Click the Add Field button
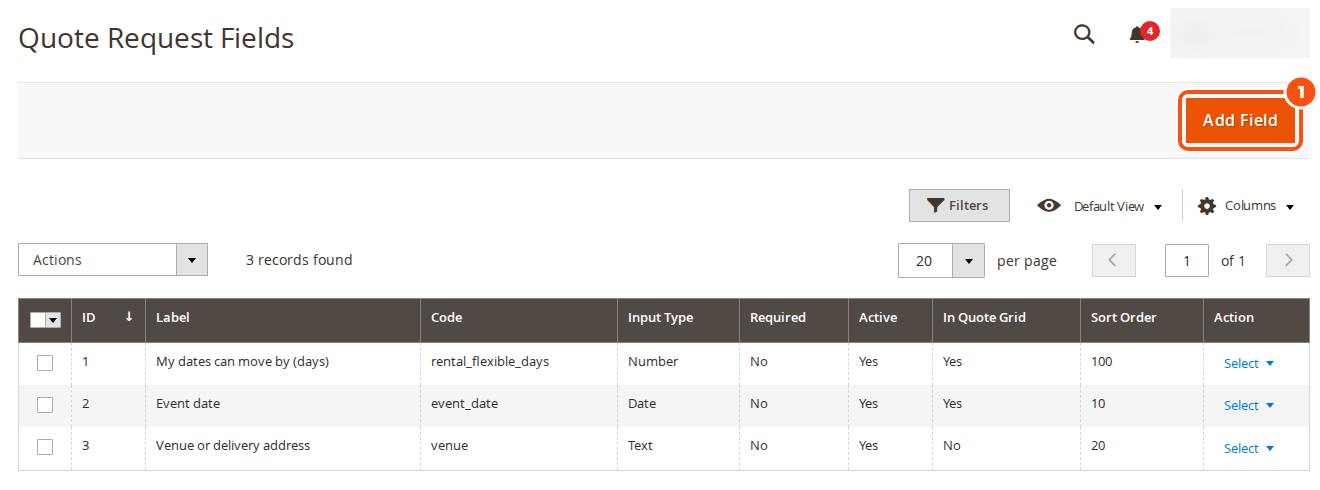Screen dimensions: 1320x490 point(1240,120)
